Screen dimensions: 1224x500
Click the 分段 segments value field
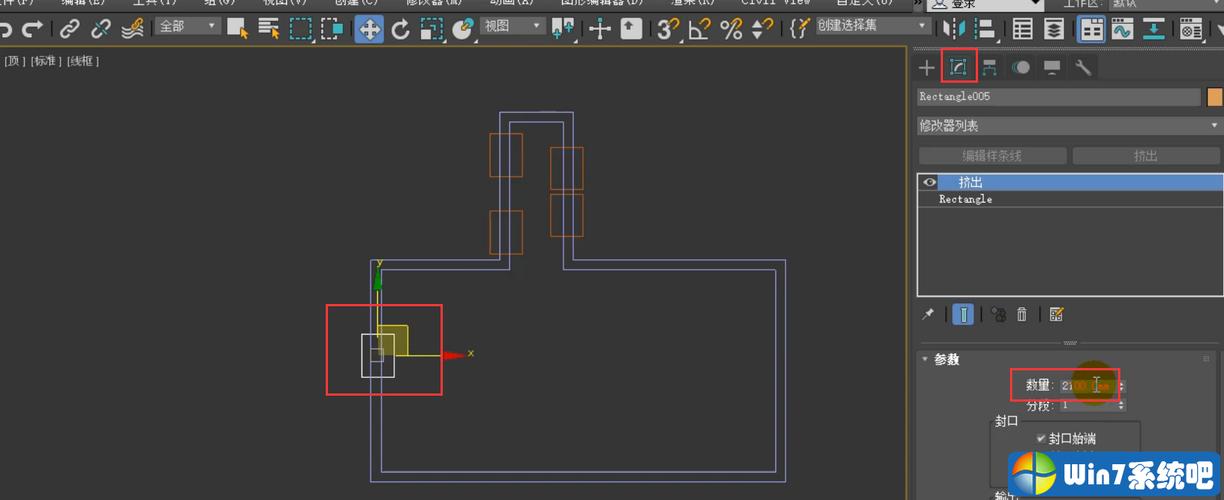click(x=1086, y=405)
